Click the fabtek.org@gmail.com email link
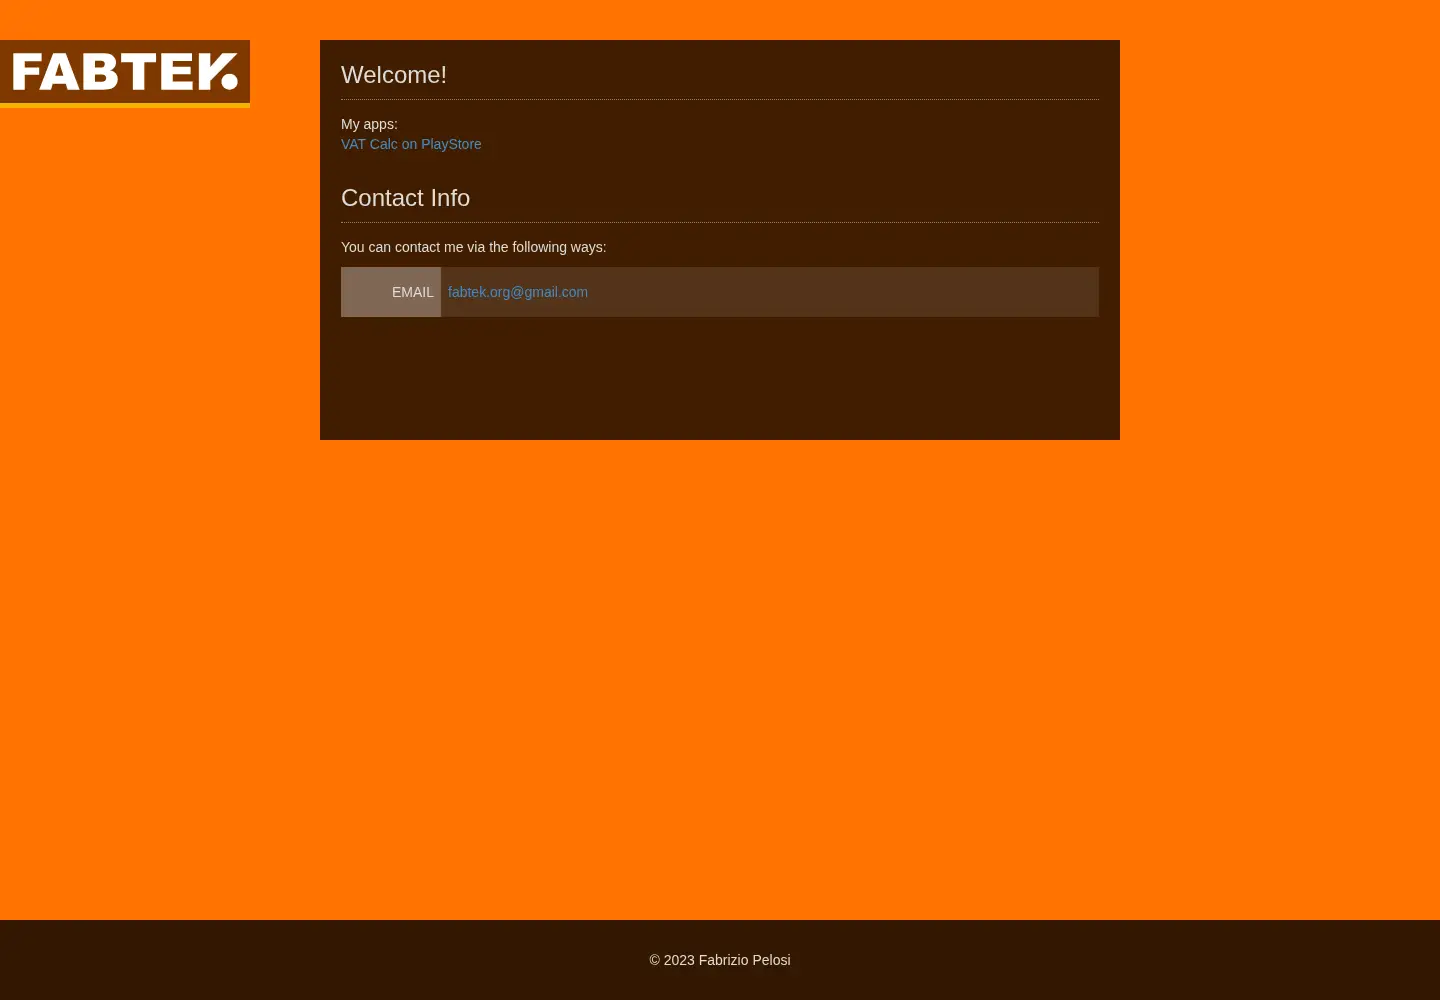1440x1000 pixels. point(518,292)
